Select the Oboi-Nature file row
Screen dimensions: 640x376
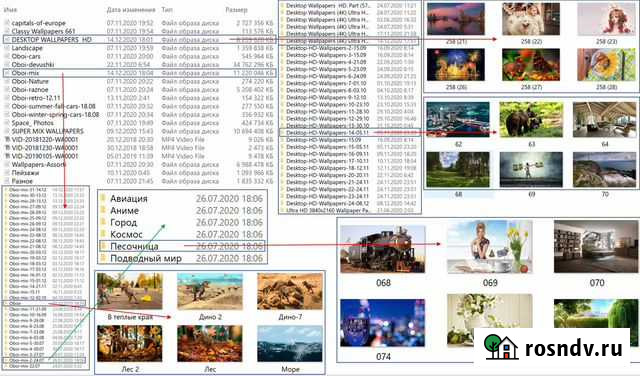[139, 81]
